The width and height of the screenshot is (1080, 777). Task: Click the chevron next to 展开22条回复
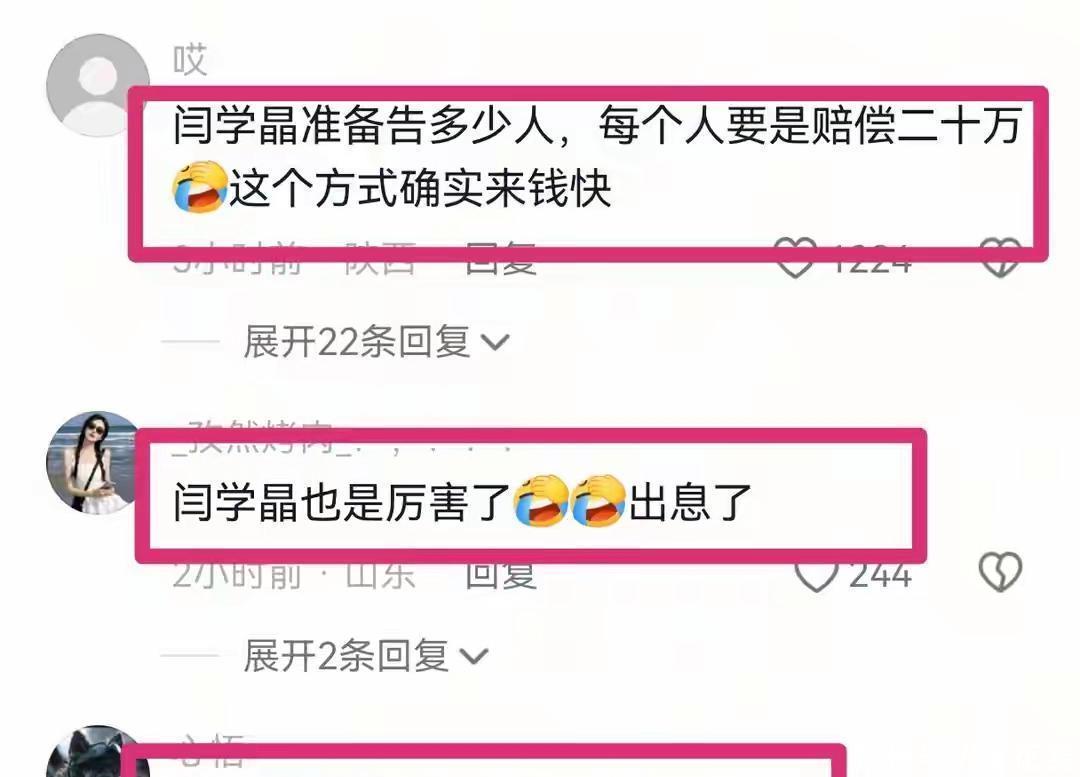(495, 342)
